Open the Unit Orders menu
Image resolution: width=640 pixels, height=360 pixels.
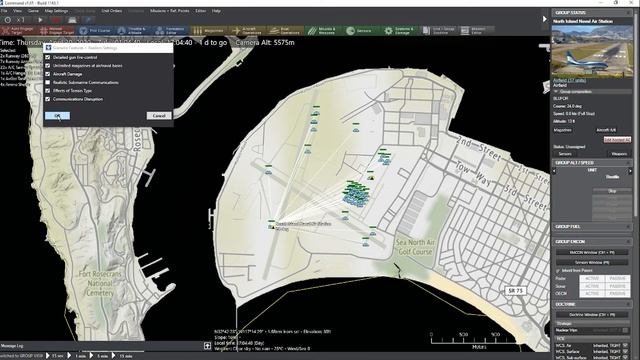pyautogui.click(x=111, y=11)
